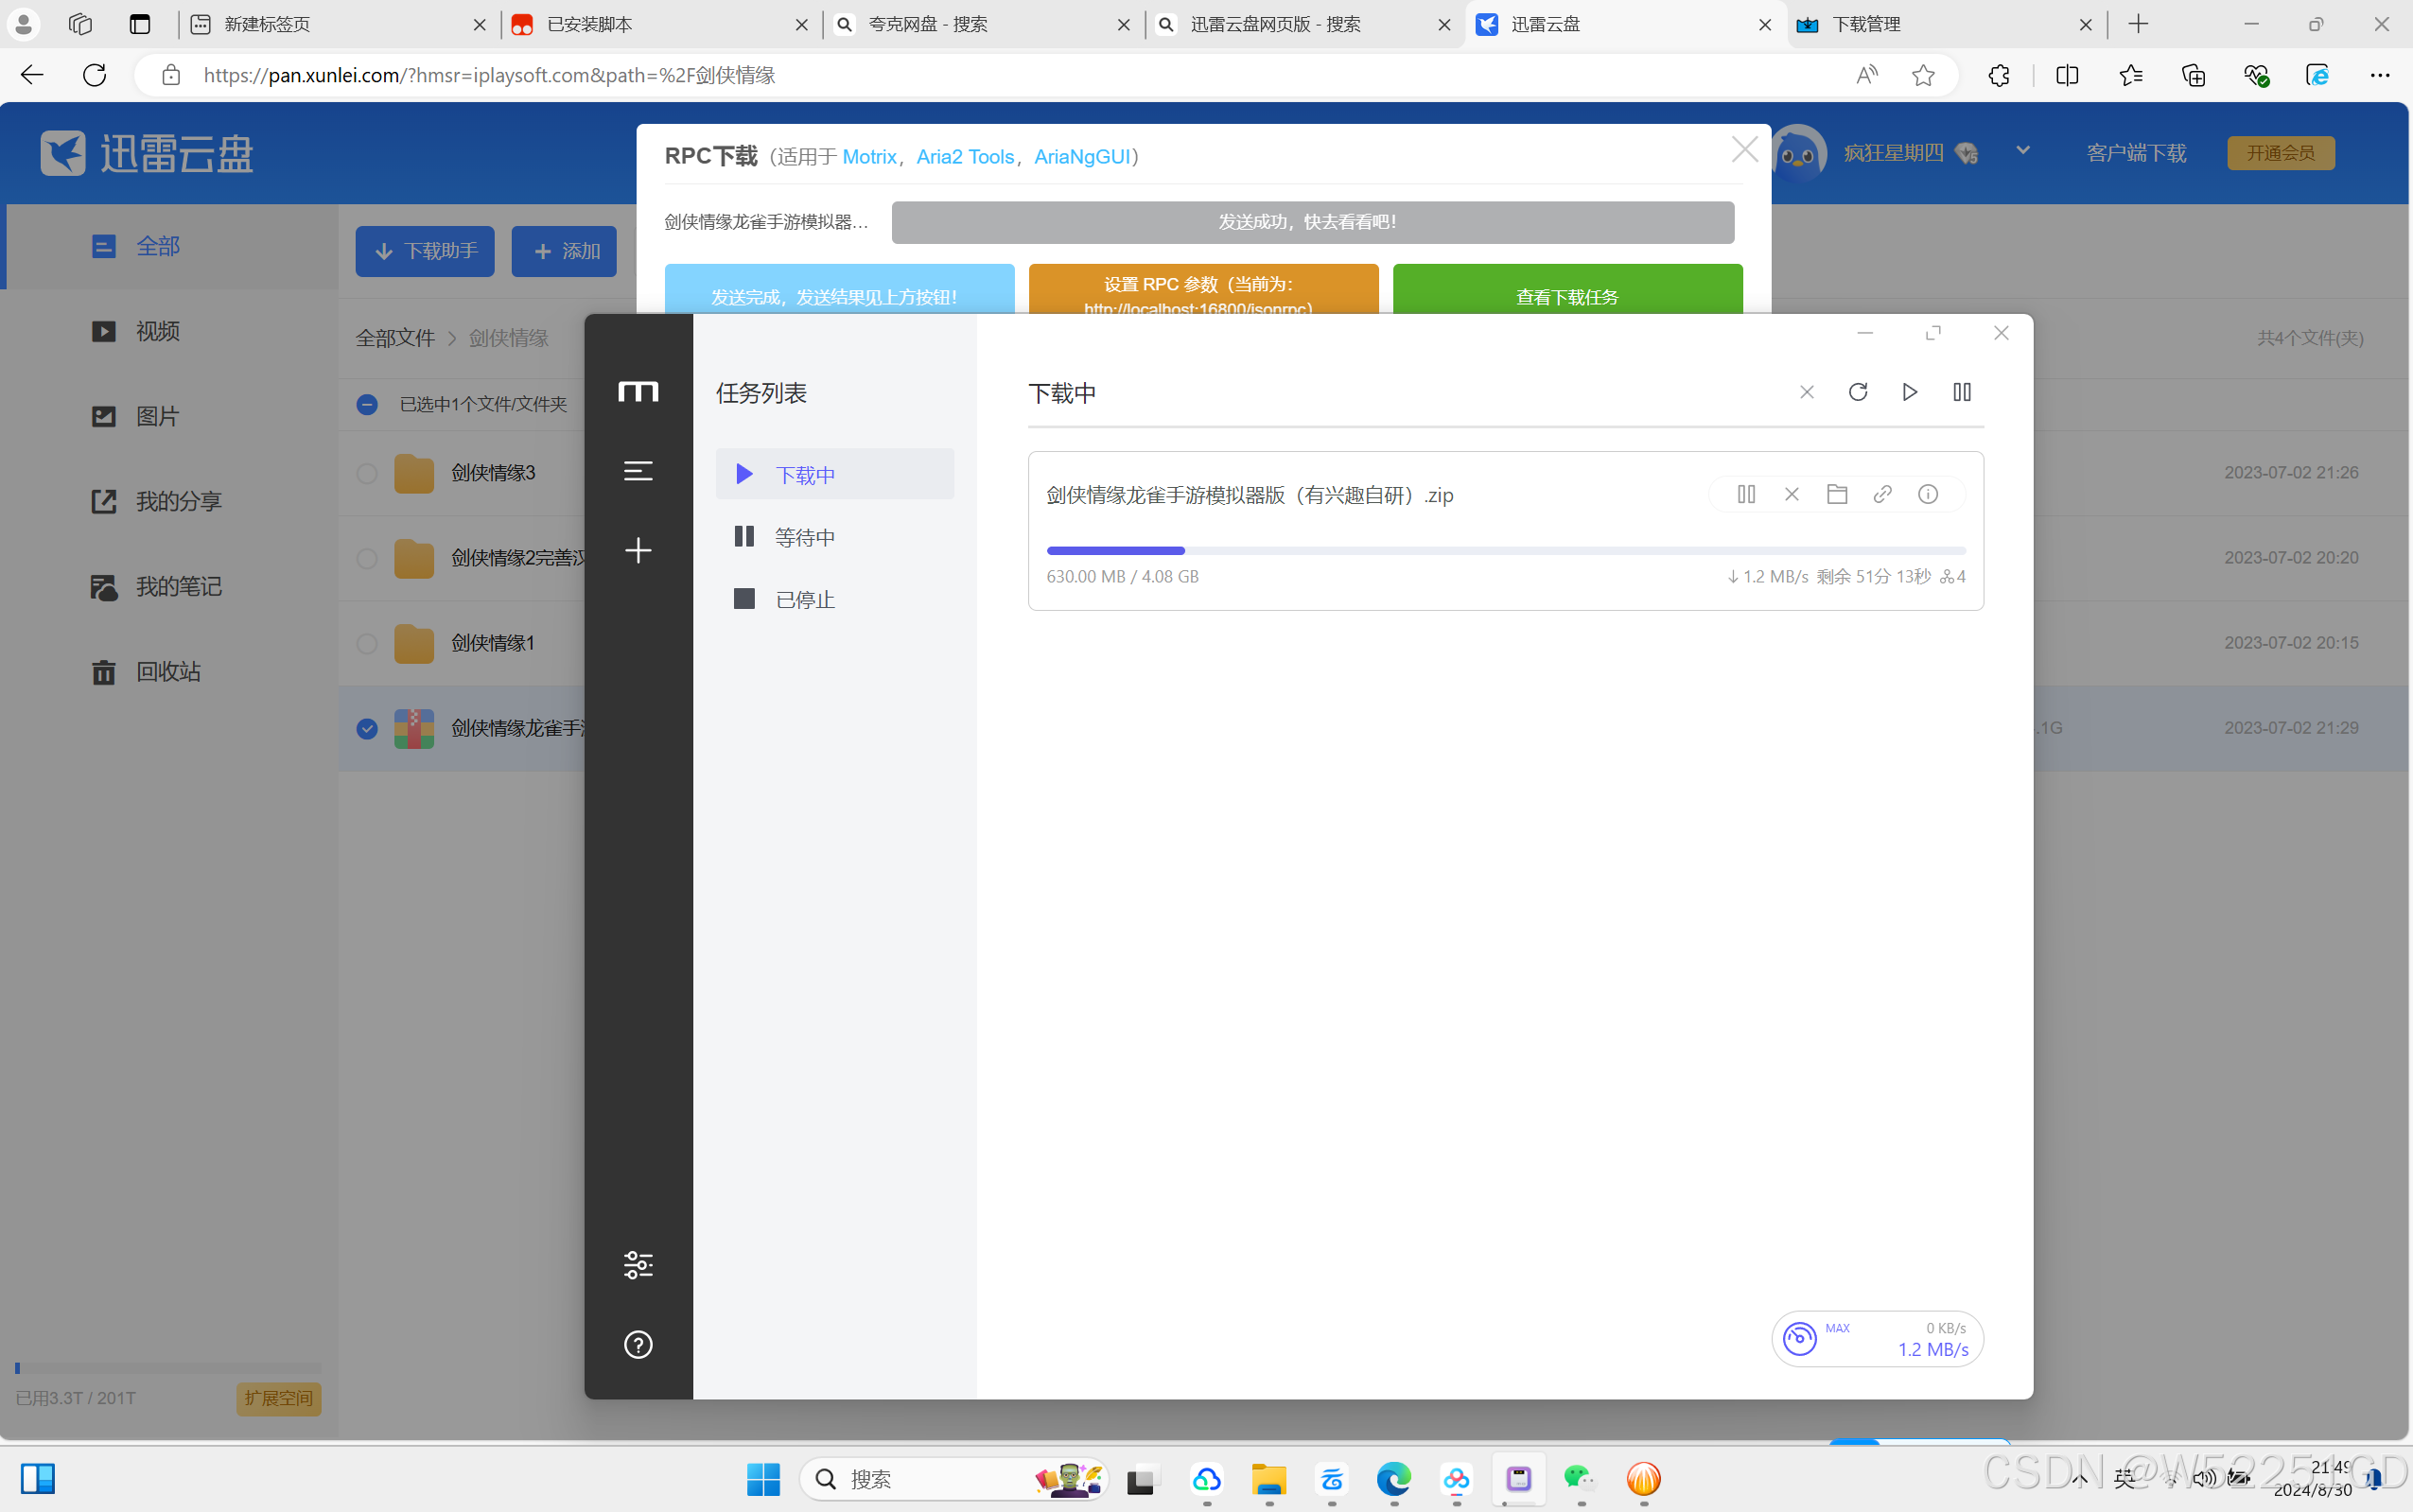
Task: Switch to the 等待中 task list
Action: (804, 537)
